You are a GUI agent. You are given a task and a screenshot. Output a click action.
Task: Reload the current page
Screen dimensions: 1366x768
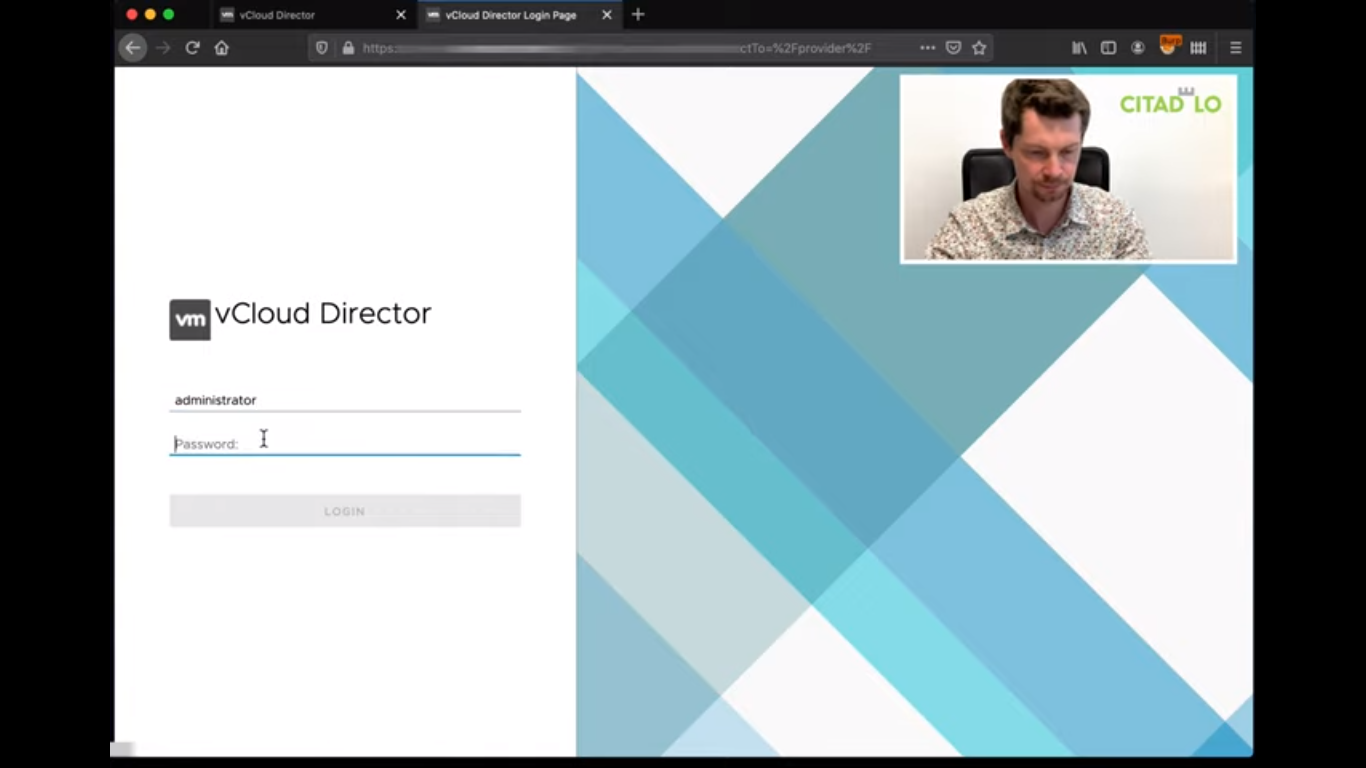pyautogui.click(x=192, y=48)
